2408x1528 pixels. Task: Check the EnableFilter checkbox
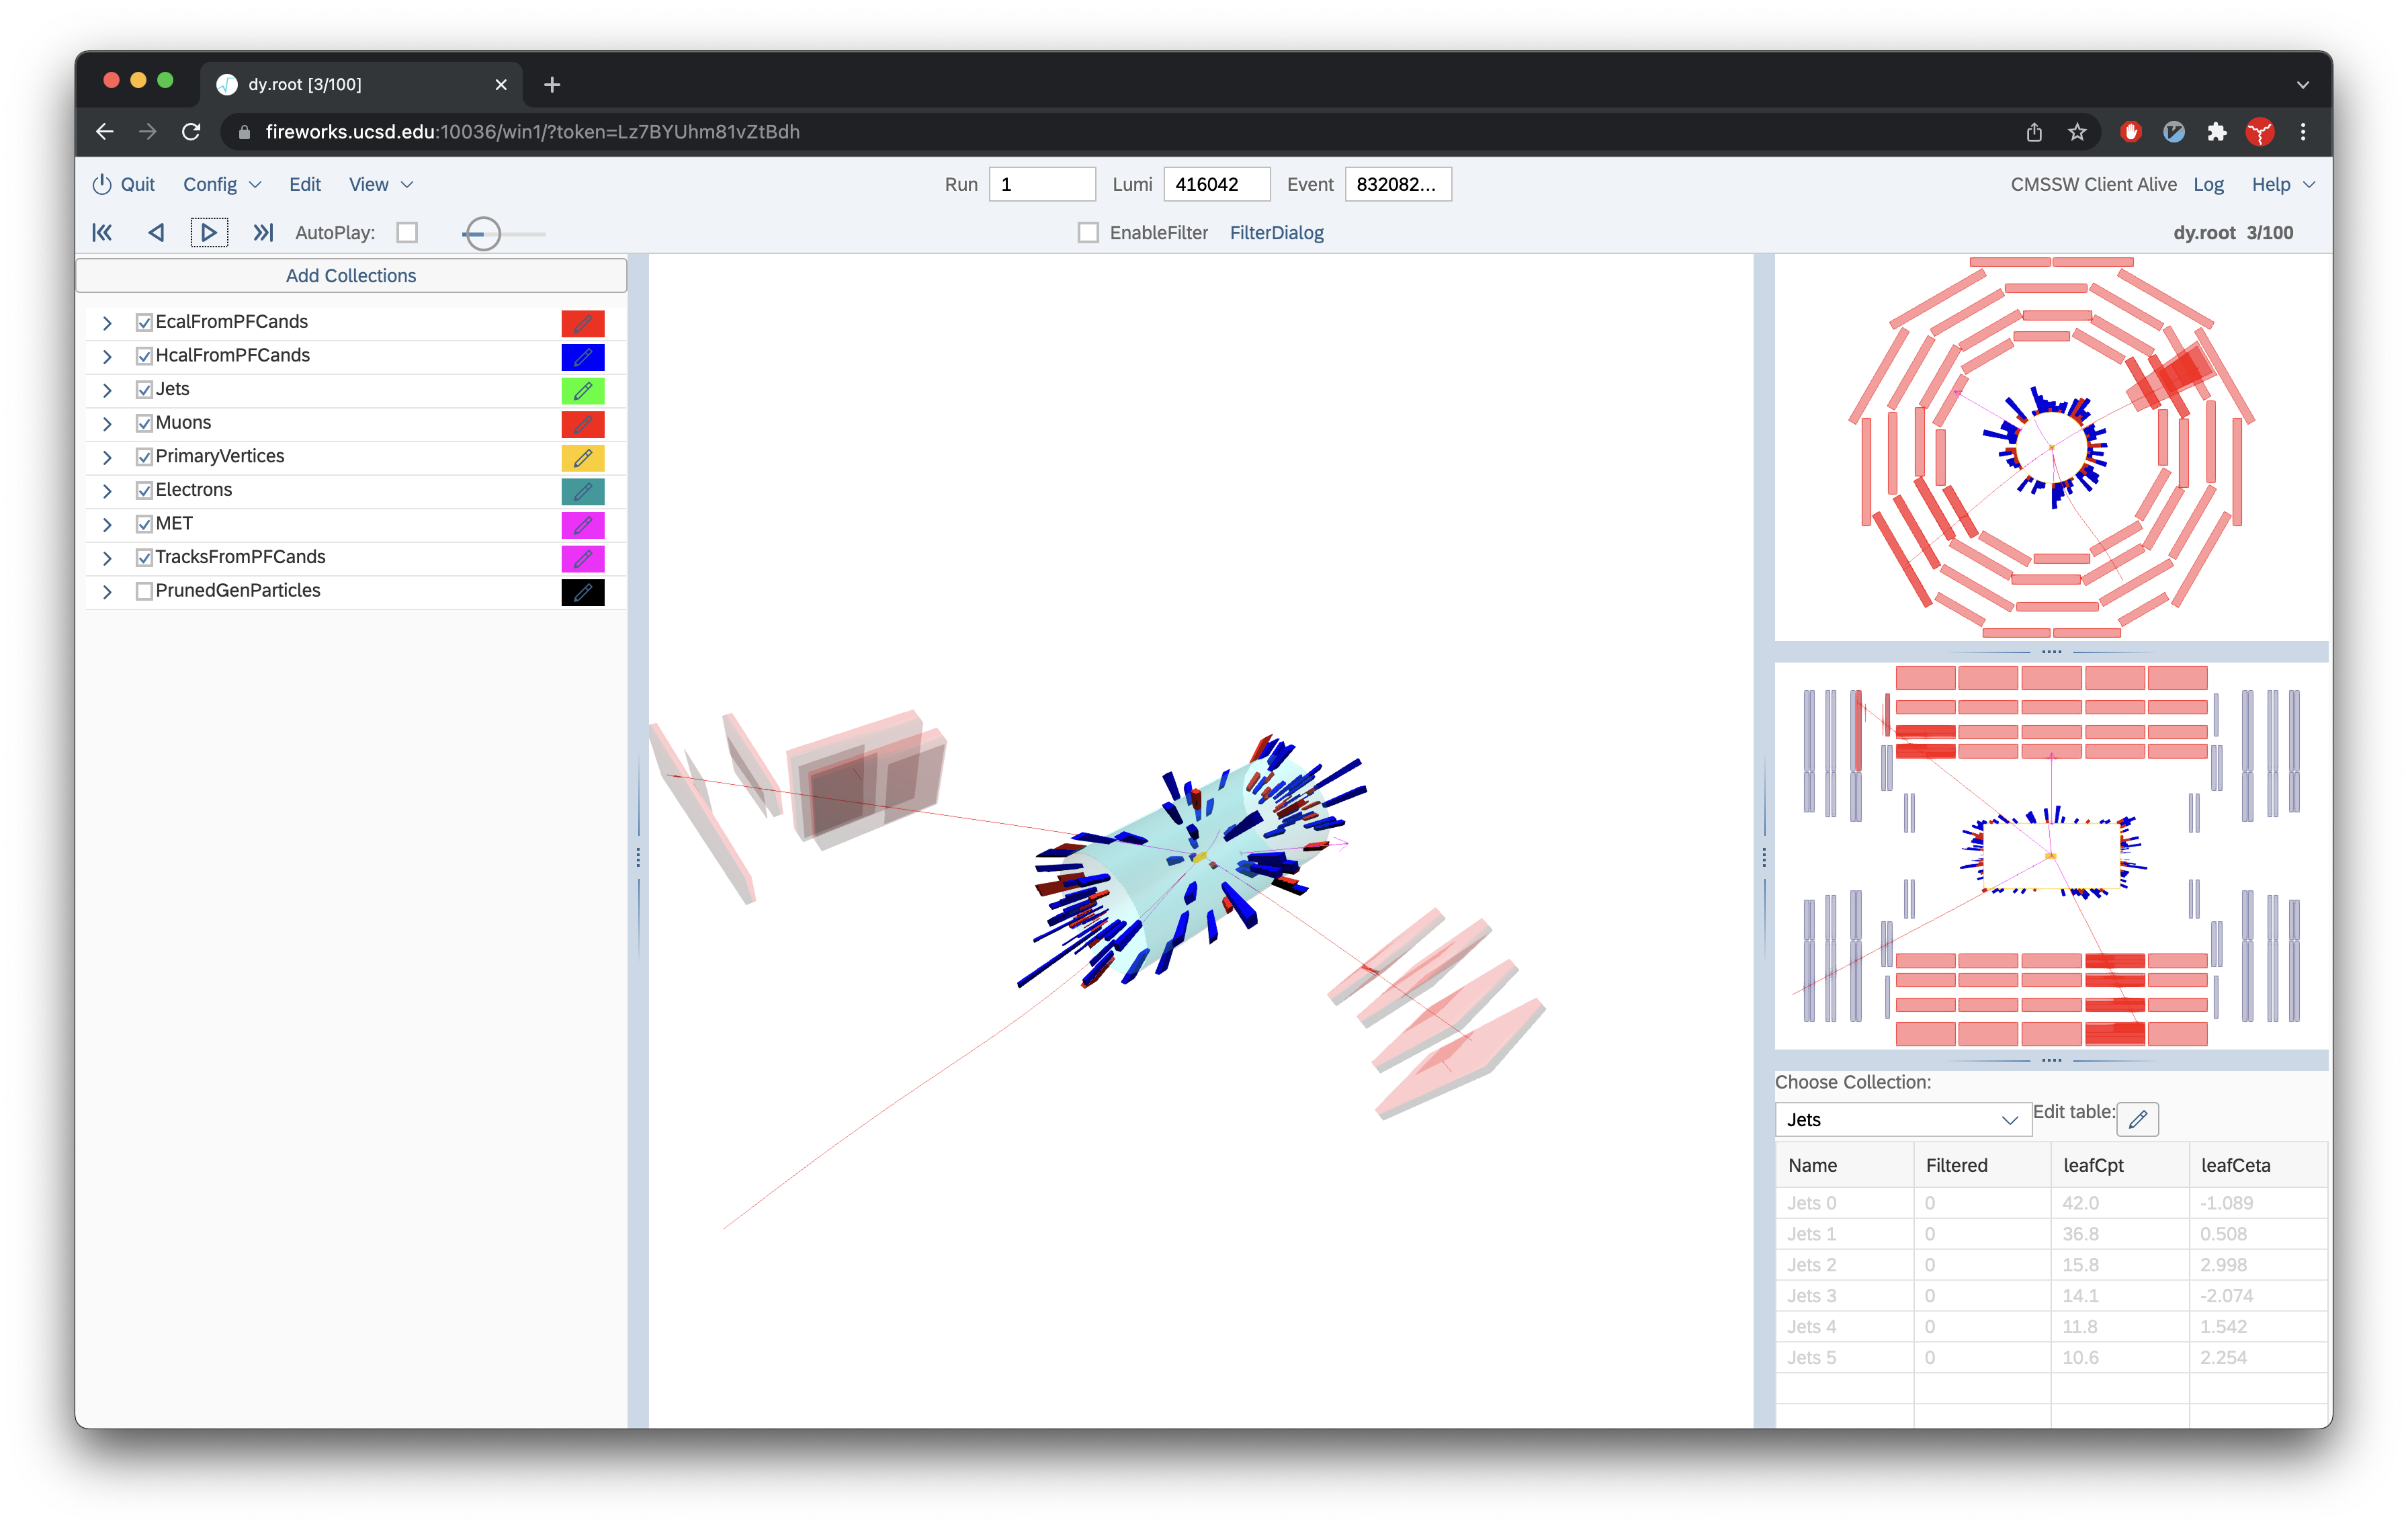pyautogui.click(x=1088, y=233)
